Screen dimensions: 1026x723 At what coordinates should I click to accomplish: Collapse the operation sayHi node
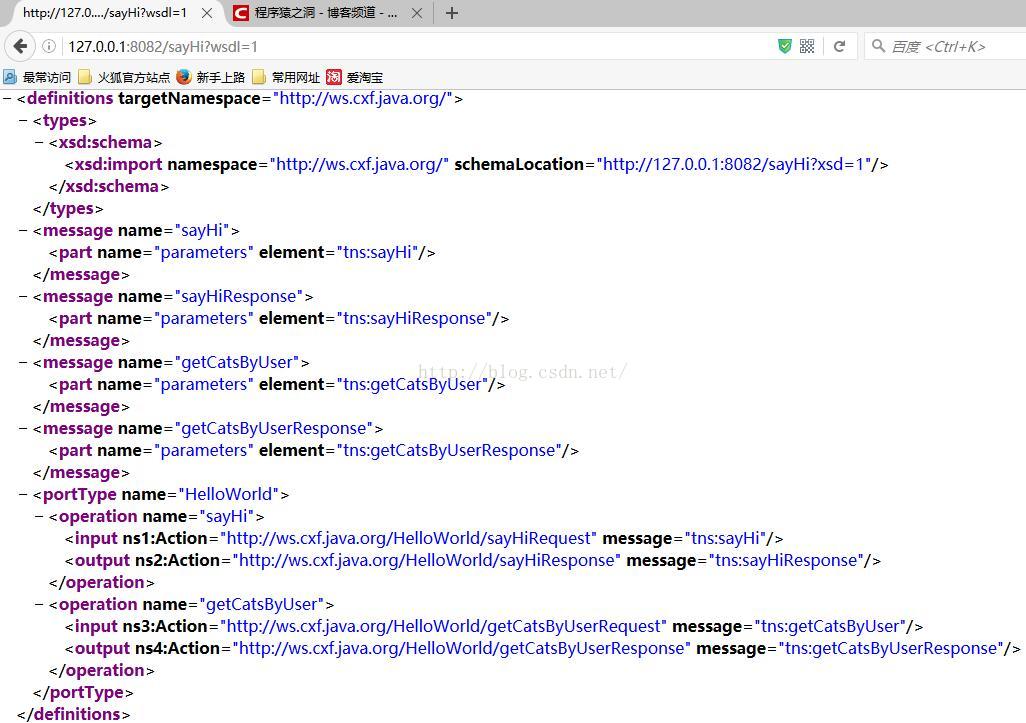39,517
